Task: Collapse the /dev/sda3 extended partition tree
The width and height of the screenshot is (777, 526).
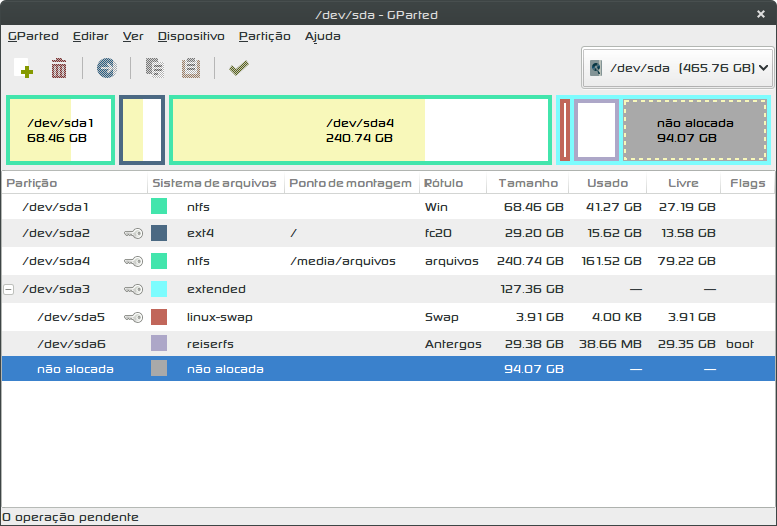Action: point(8,289)
